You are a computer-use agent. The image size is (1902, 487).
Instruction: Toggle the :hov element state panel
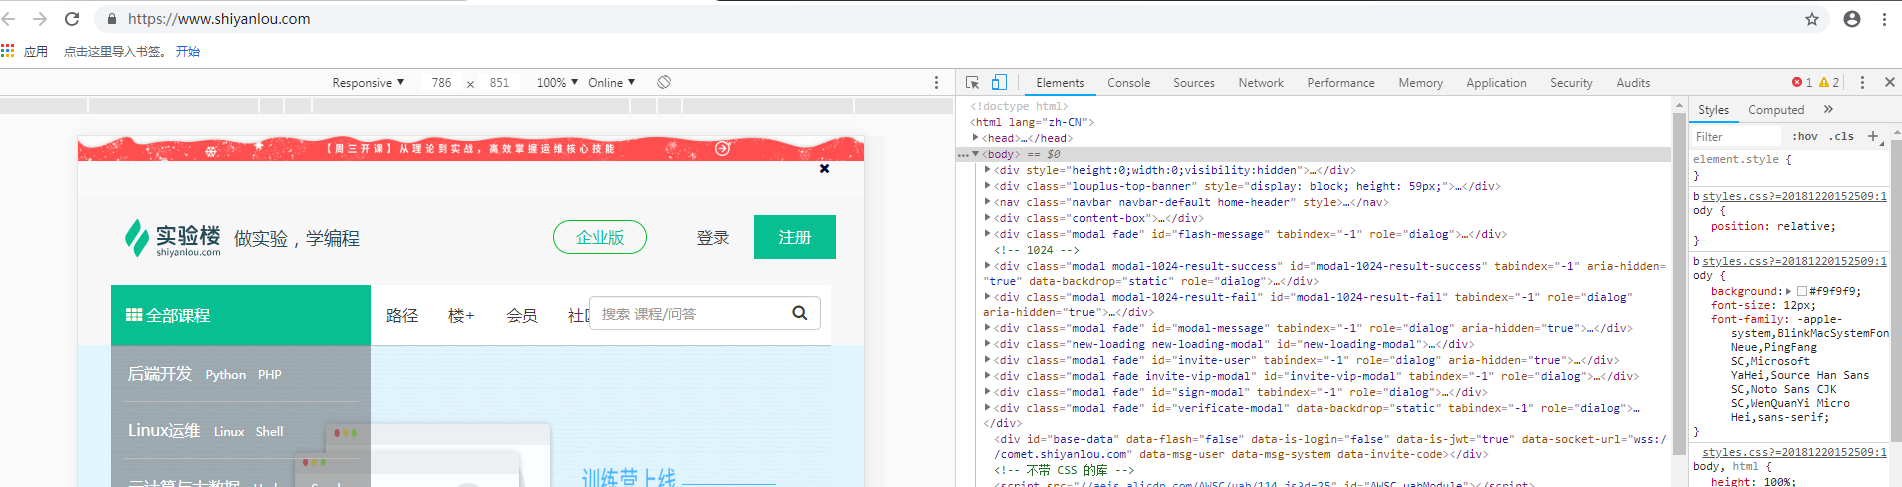(x=1805, y=137)
